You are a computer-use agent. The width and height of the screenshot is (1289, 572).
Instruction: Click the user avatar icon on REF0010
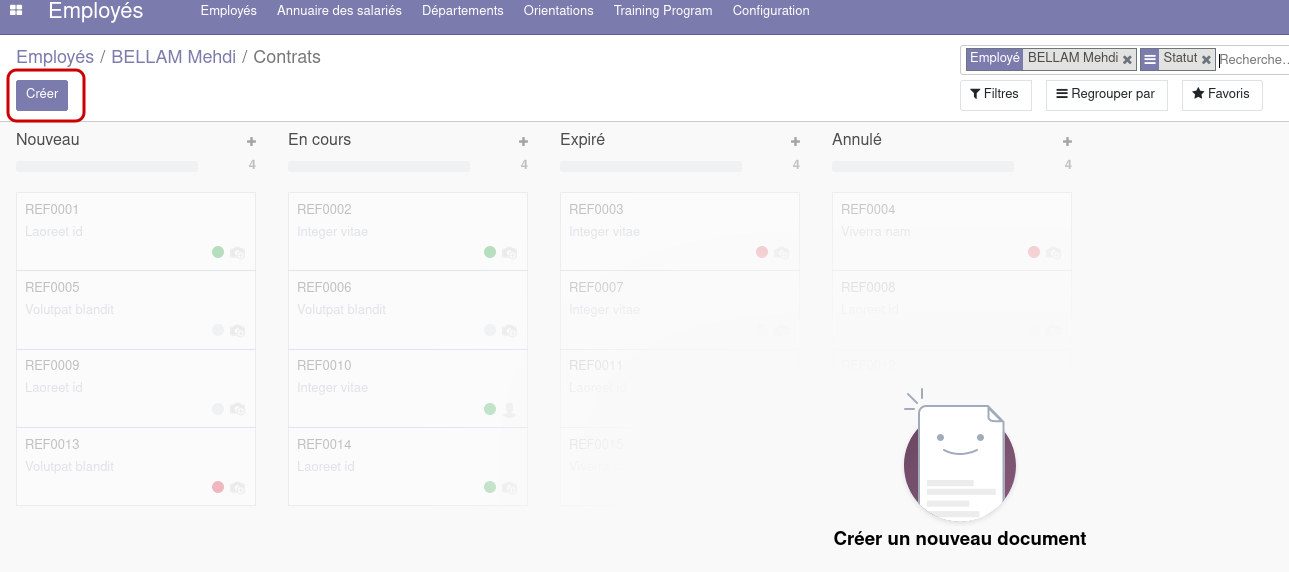[x=510, y=409]
